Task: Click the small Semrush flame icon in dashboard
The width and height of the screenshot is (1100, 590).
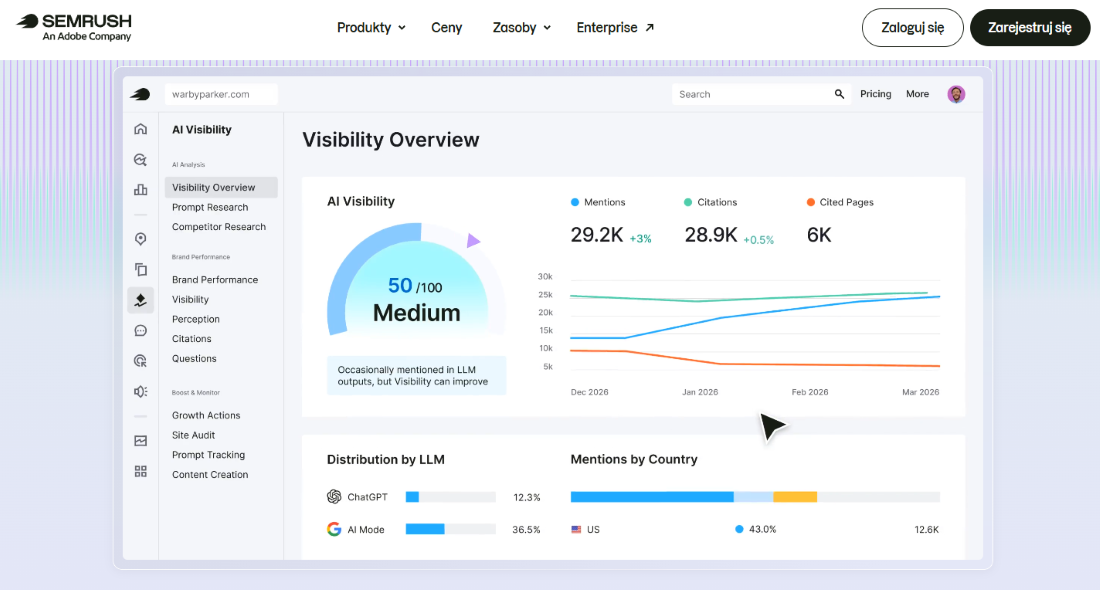Action: [x=140, y=94]
